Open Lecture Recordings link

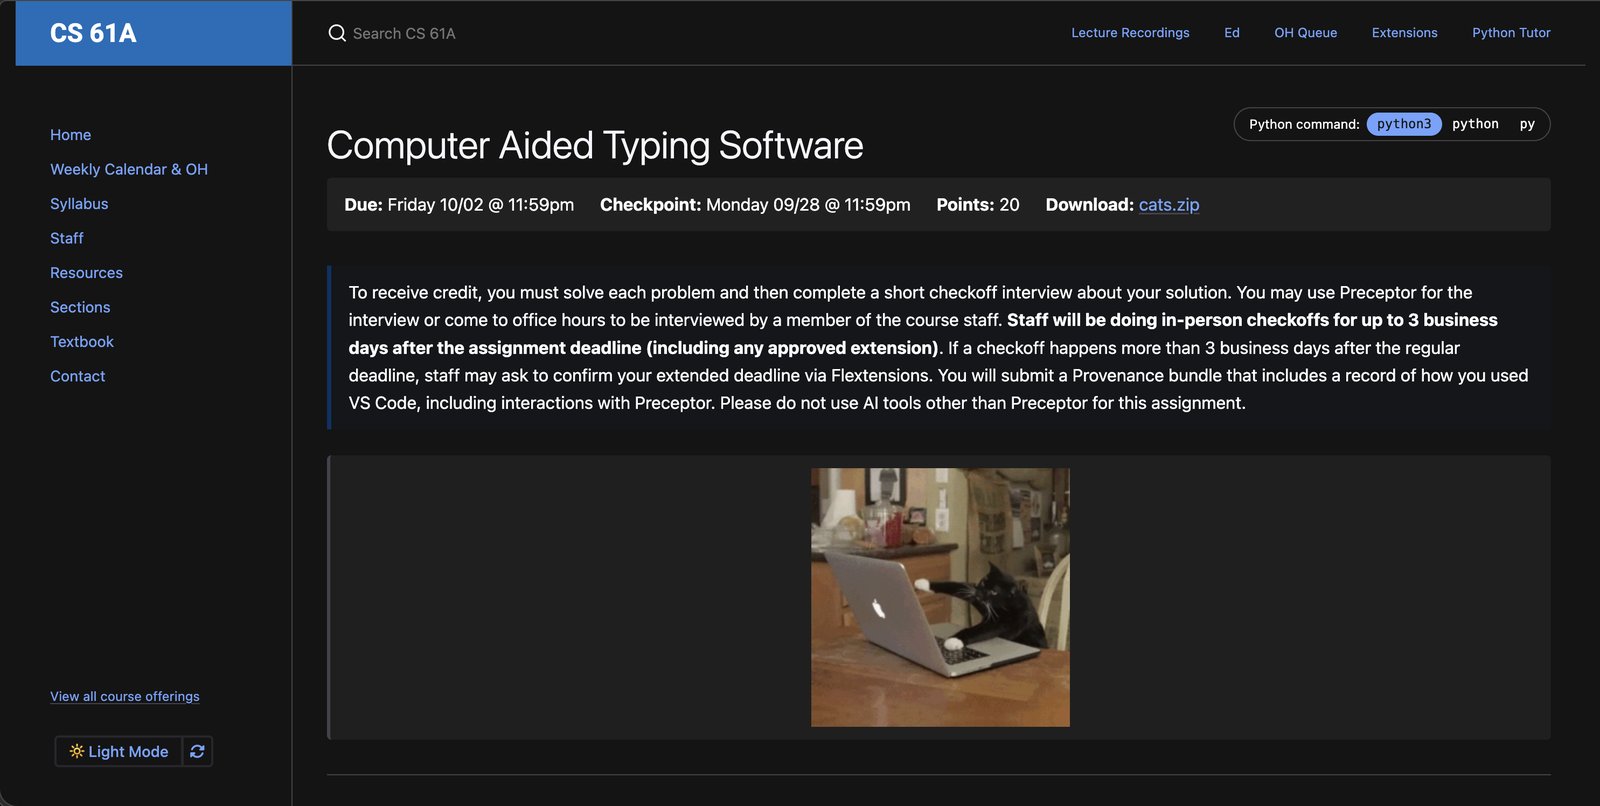[1130, 33]
